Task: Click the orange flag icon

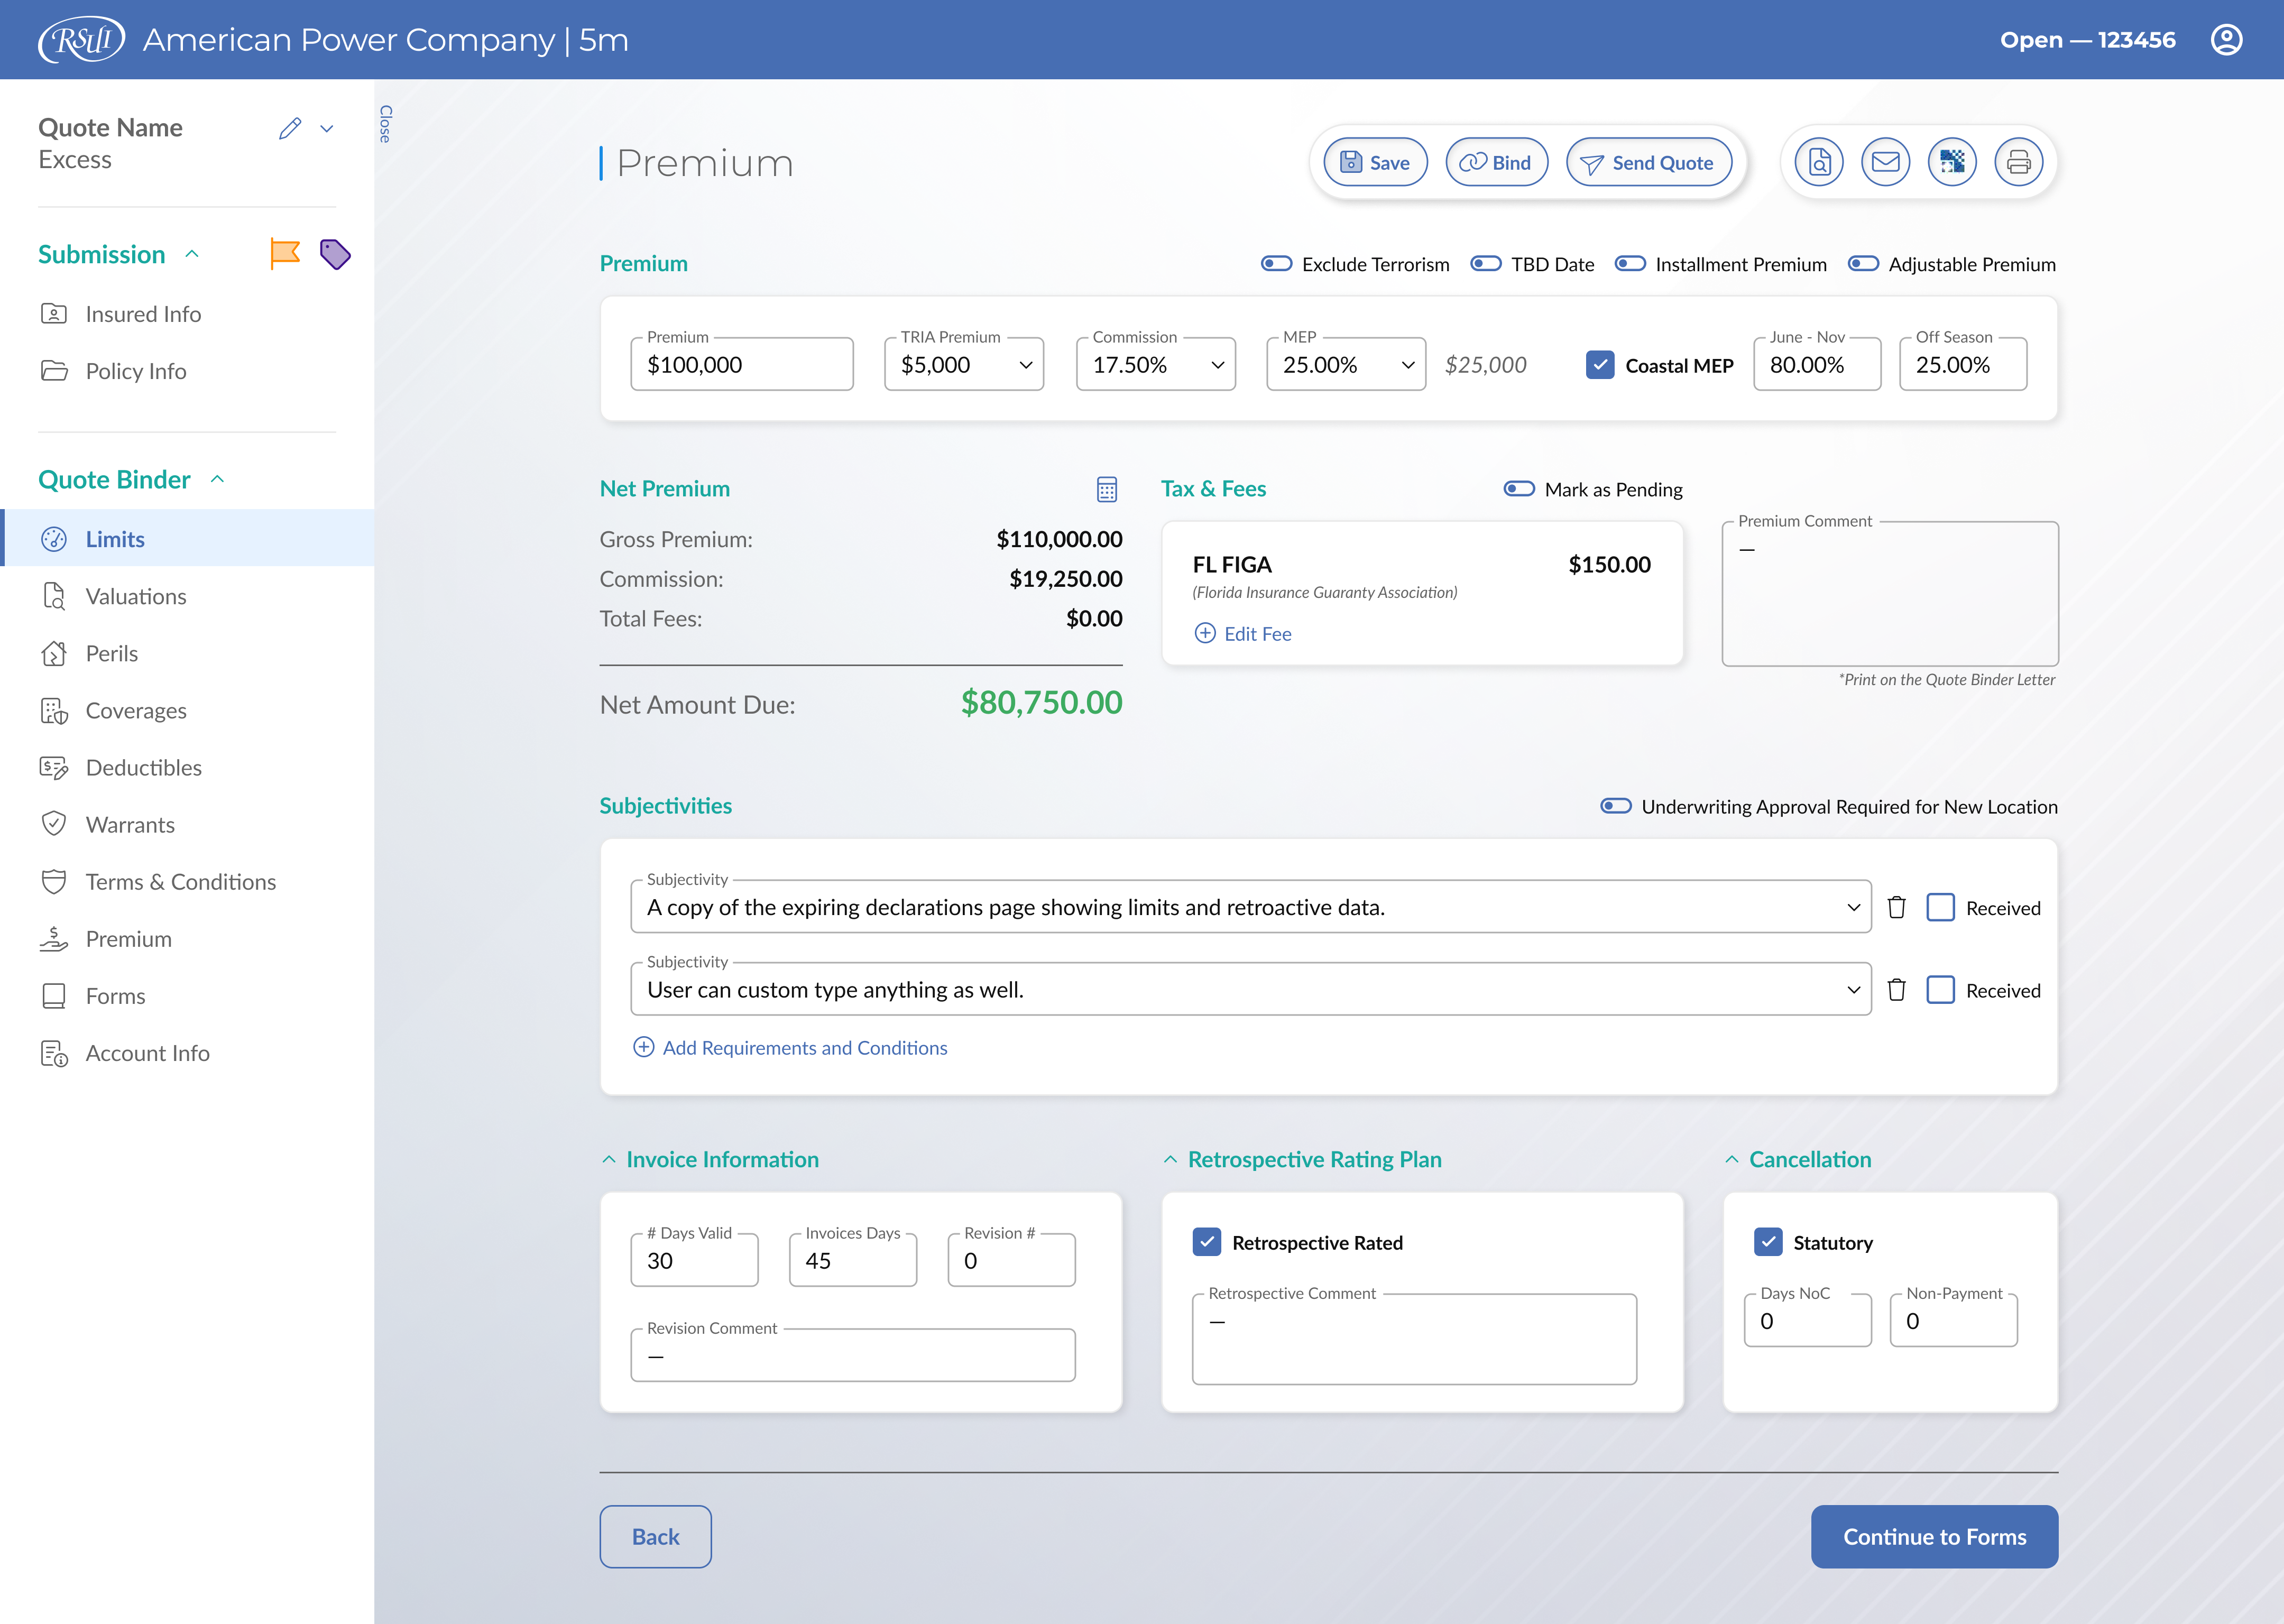Action: (x=285, y=254)
